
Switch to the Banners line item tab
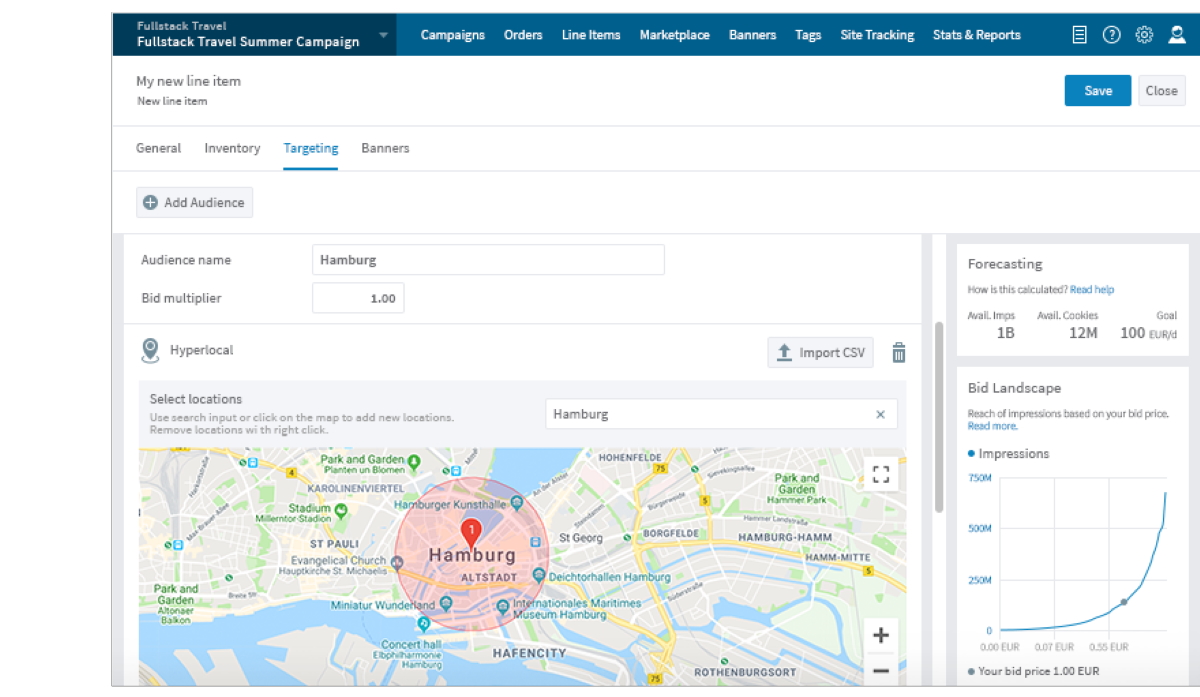(x=385, y=148)
